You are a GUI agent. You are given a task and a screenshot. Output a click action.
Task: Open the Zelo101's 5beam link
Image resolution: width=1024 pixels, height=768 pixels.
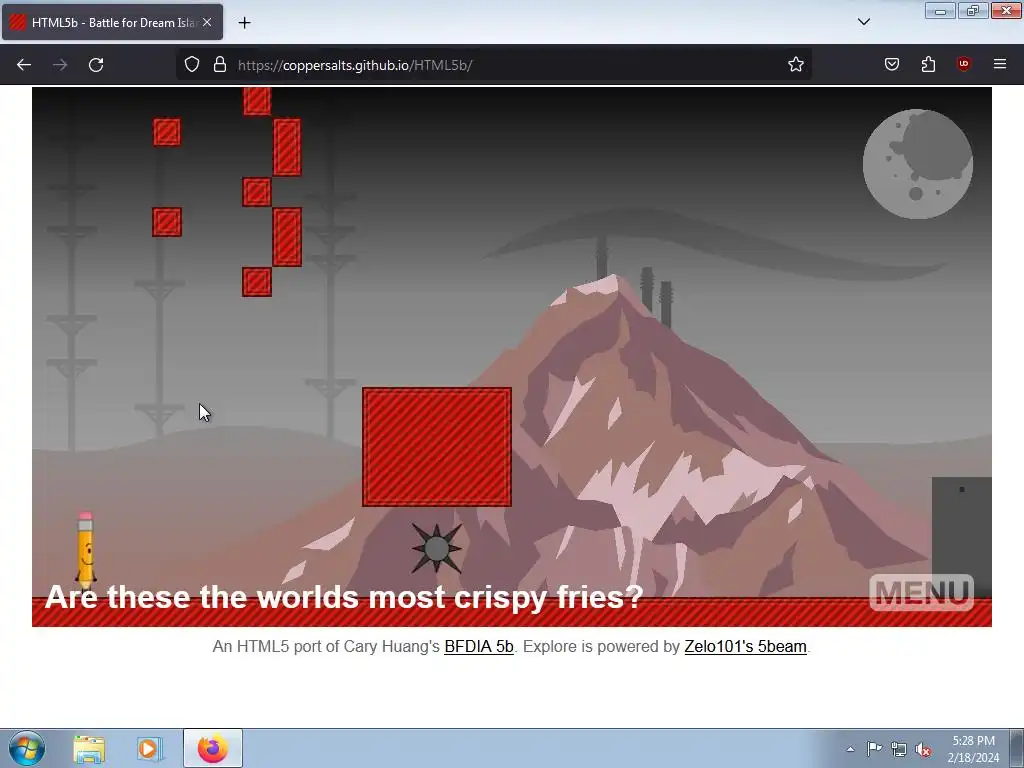[x=745, y=647]
